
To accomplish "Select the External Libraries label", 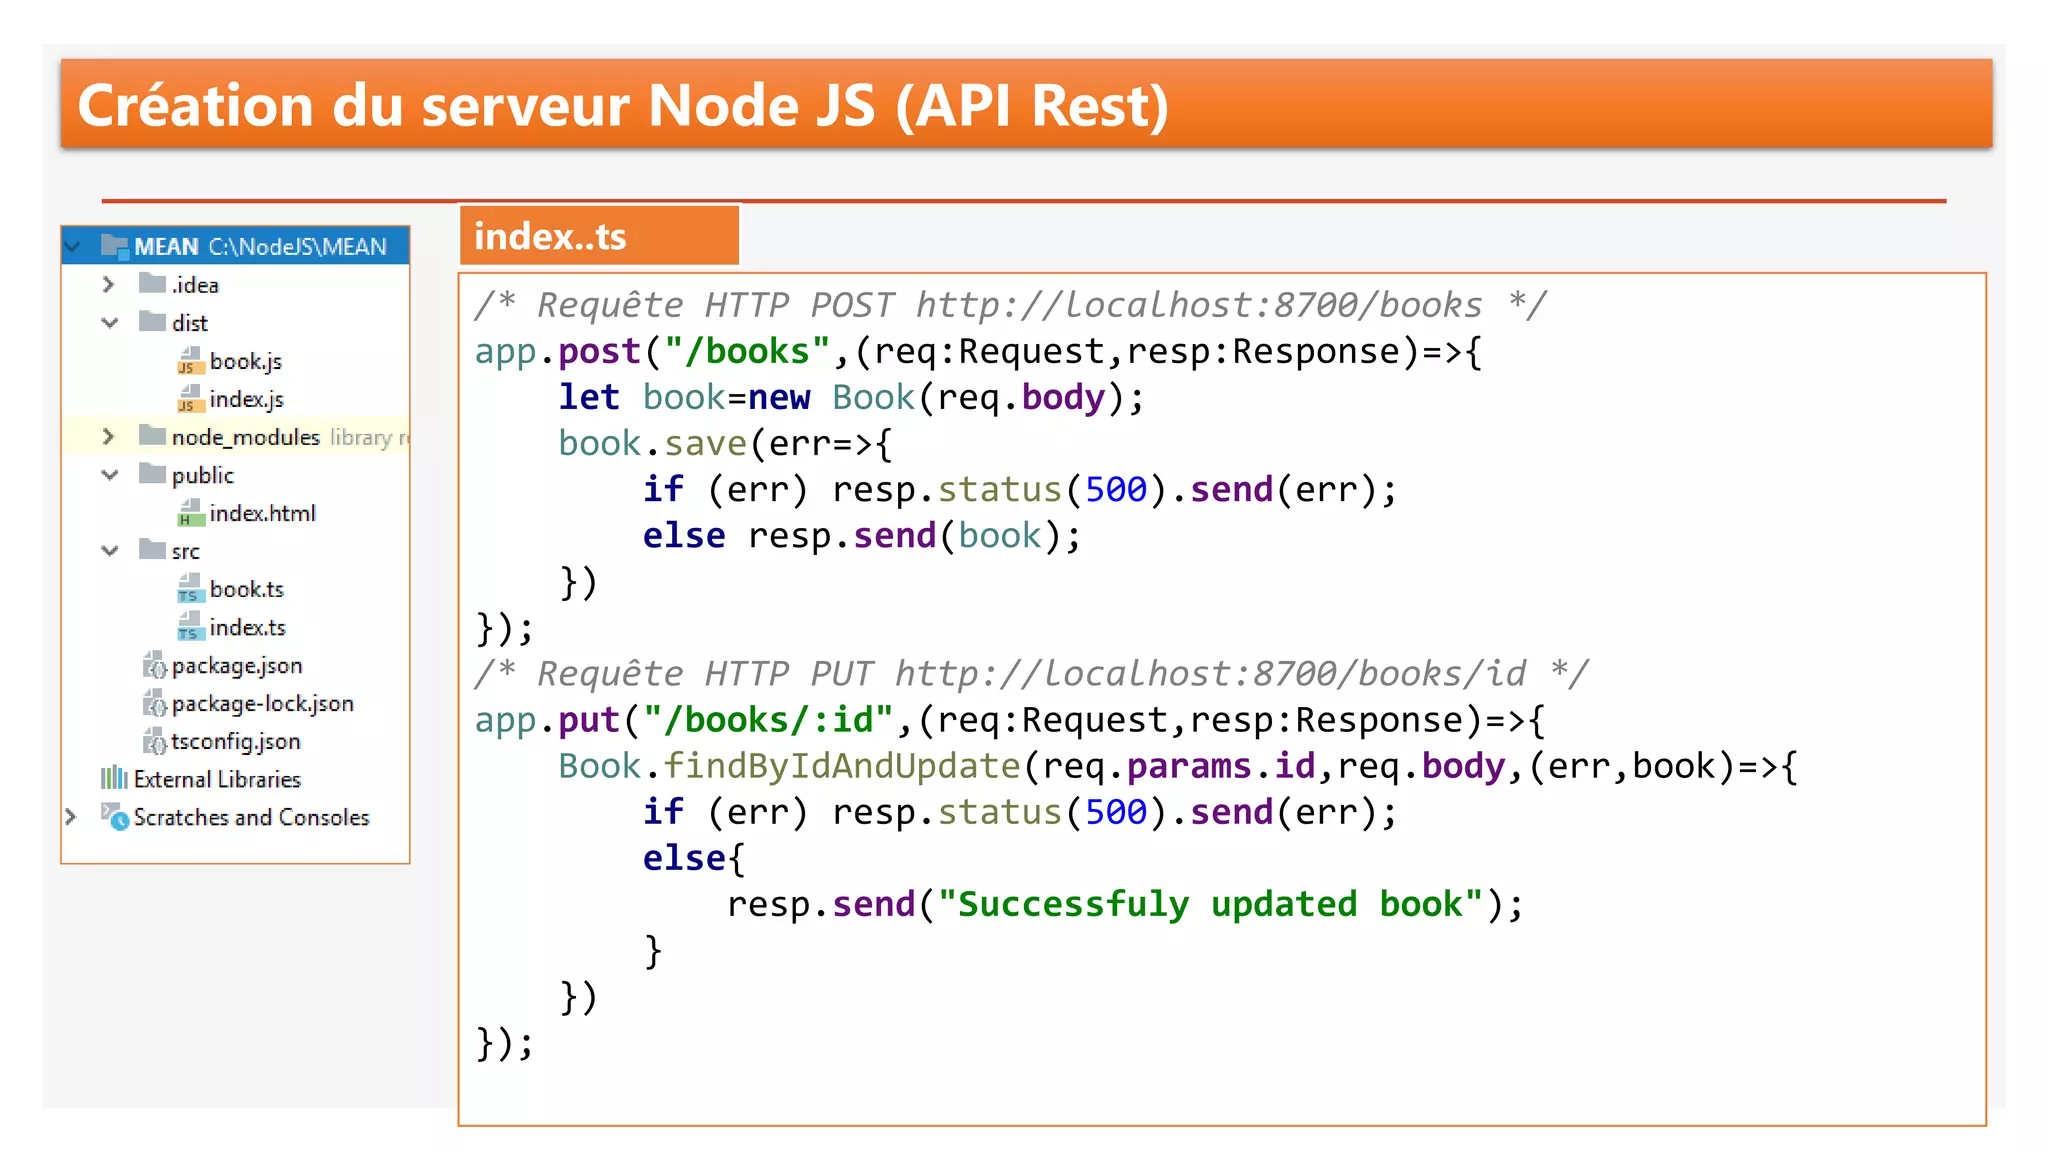I will pyautogui.click(x=217, y=779).
